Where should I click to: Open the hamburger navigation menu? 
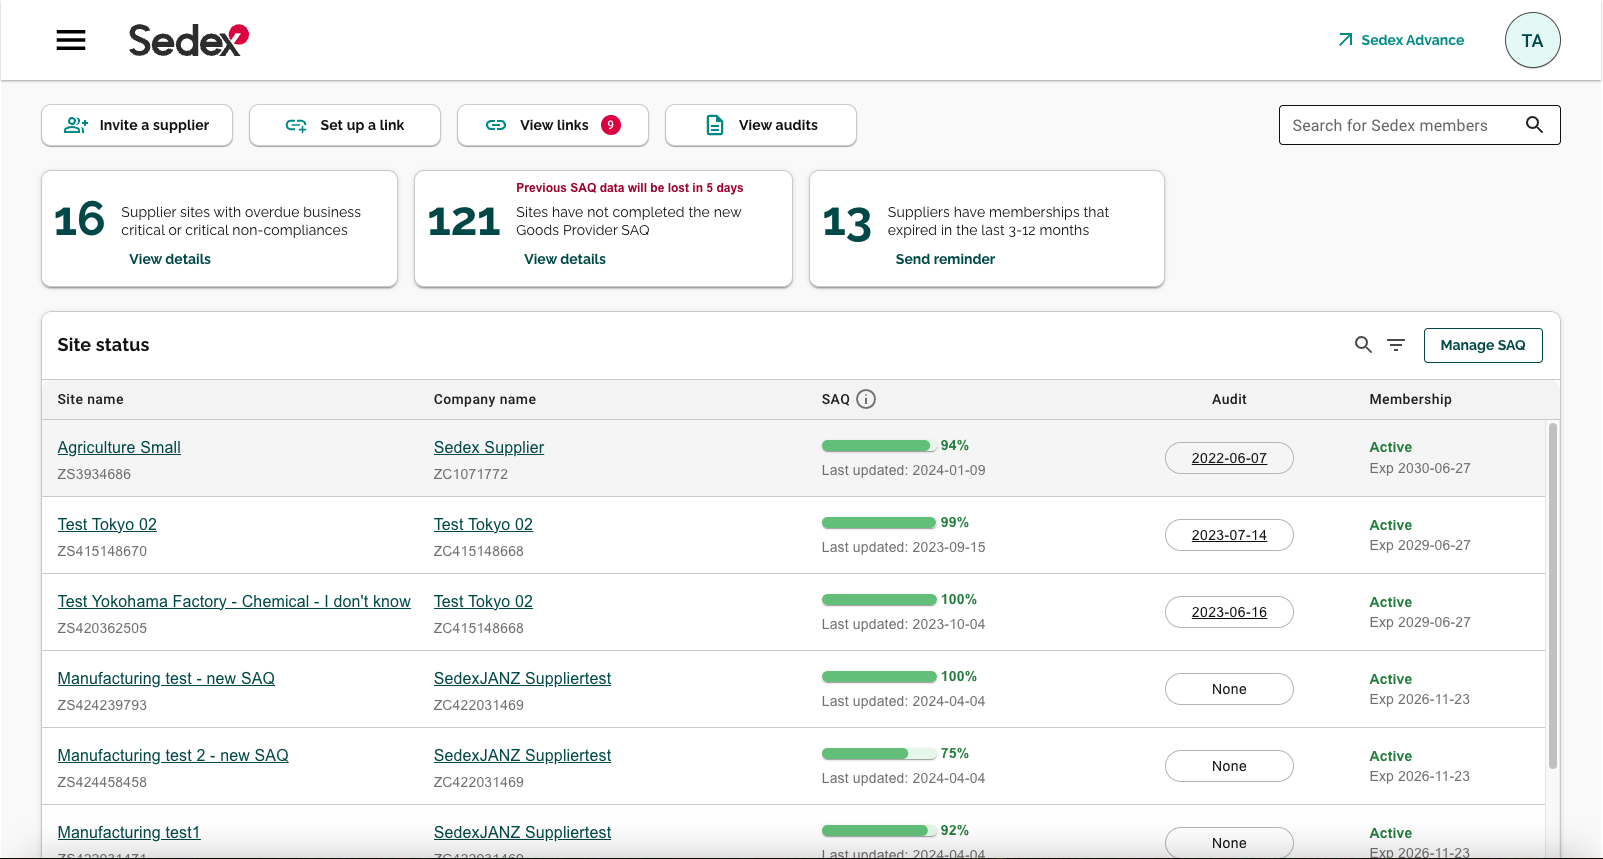[x=71, y=40]
